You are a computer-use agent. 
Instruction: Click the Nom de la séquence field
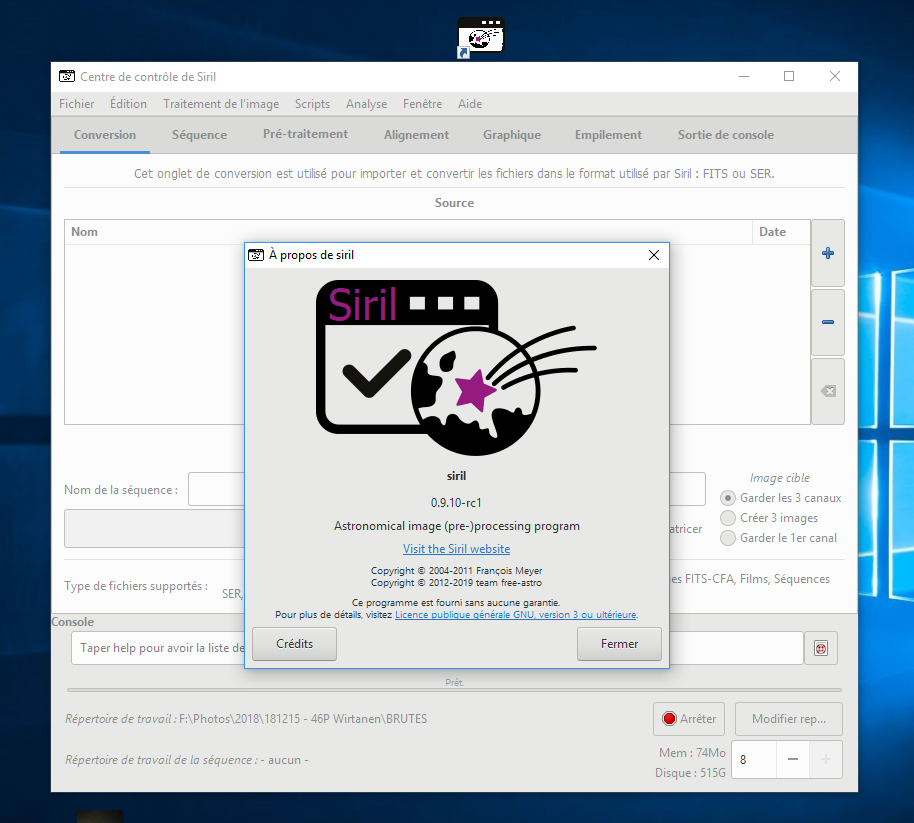pos(447,490)
